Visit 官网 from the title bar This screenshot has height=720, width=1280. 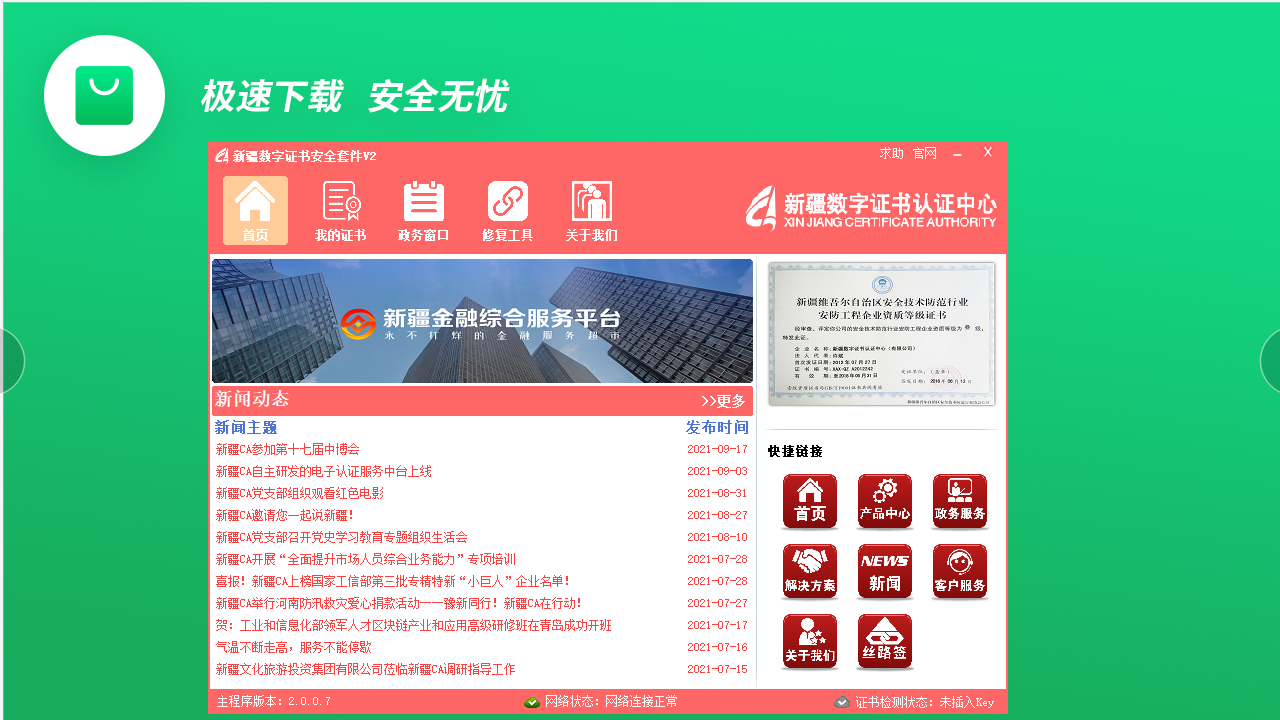point(926,153)
